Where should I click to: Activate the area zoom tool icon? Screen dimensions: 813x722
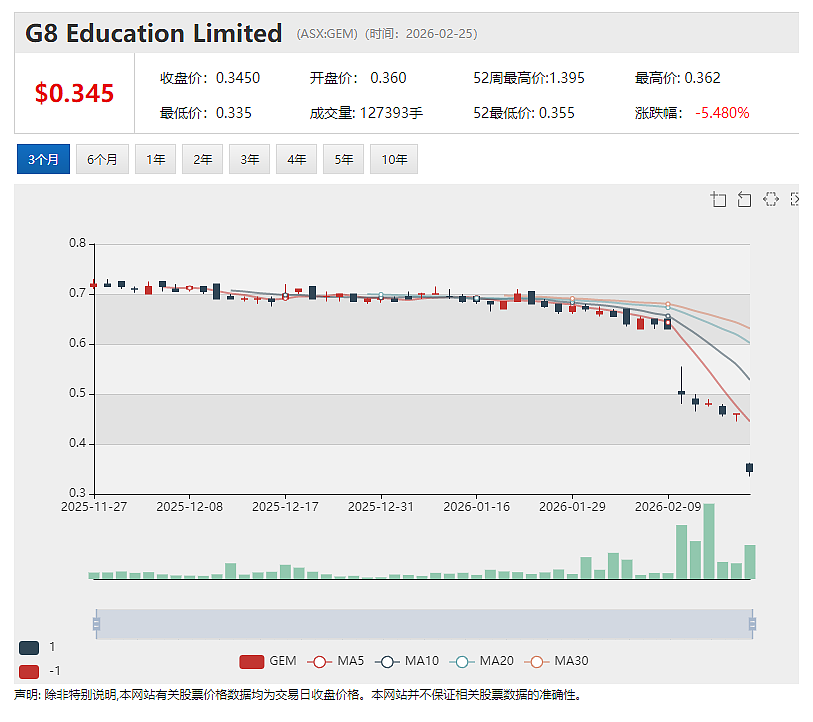(x=718, y=199)
